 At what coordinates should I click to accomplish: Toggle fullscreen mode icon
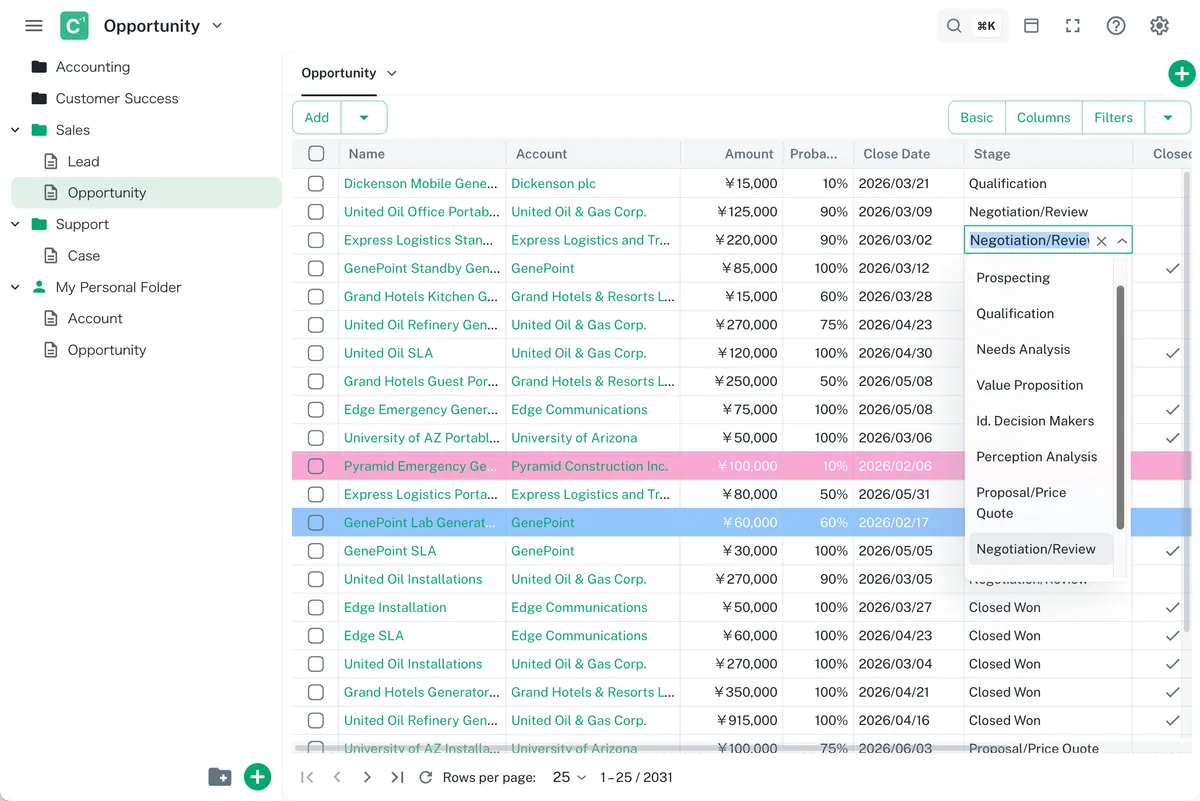click(x=1073, y=26)
